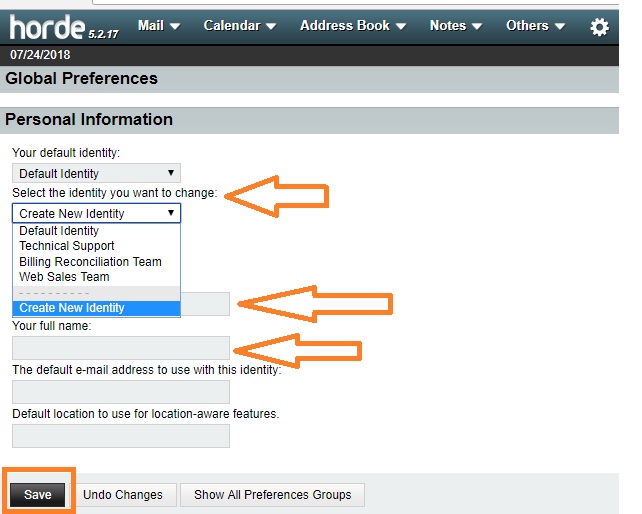The height and width of the screenshot is (514, 642).
Task: Select Billing Reconciliation Team identity
Action: point(90,262)
